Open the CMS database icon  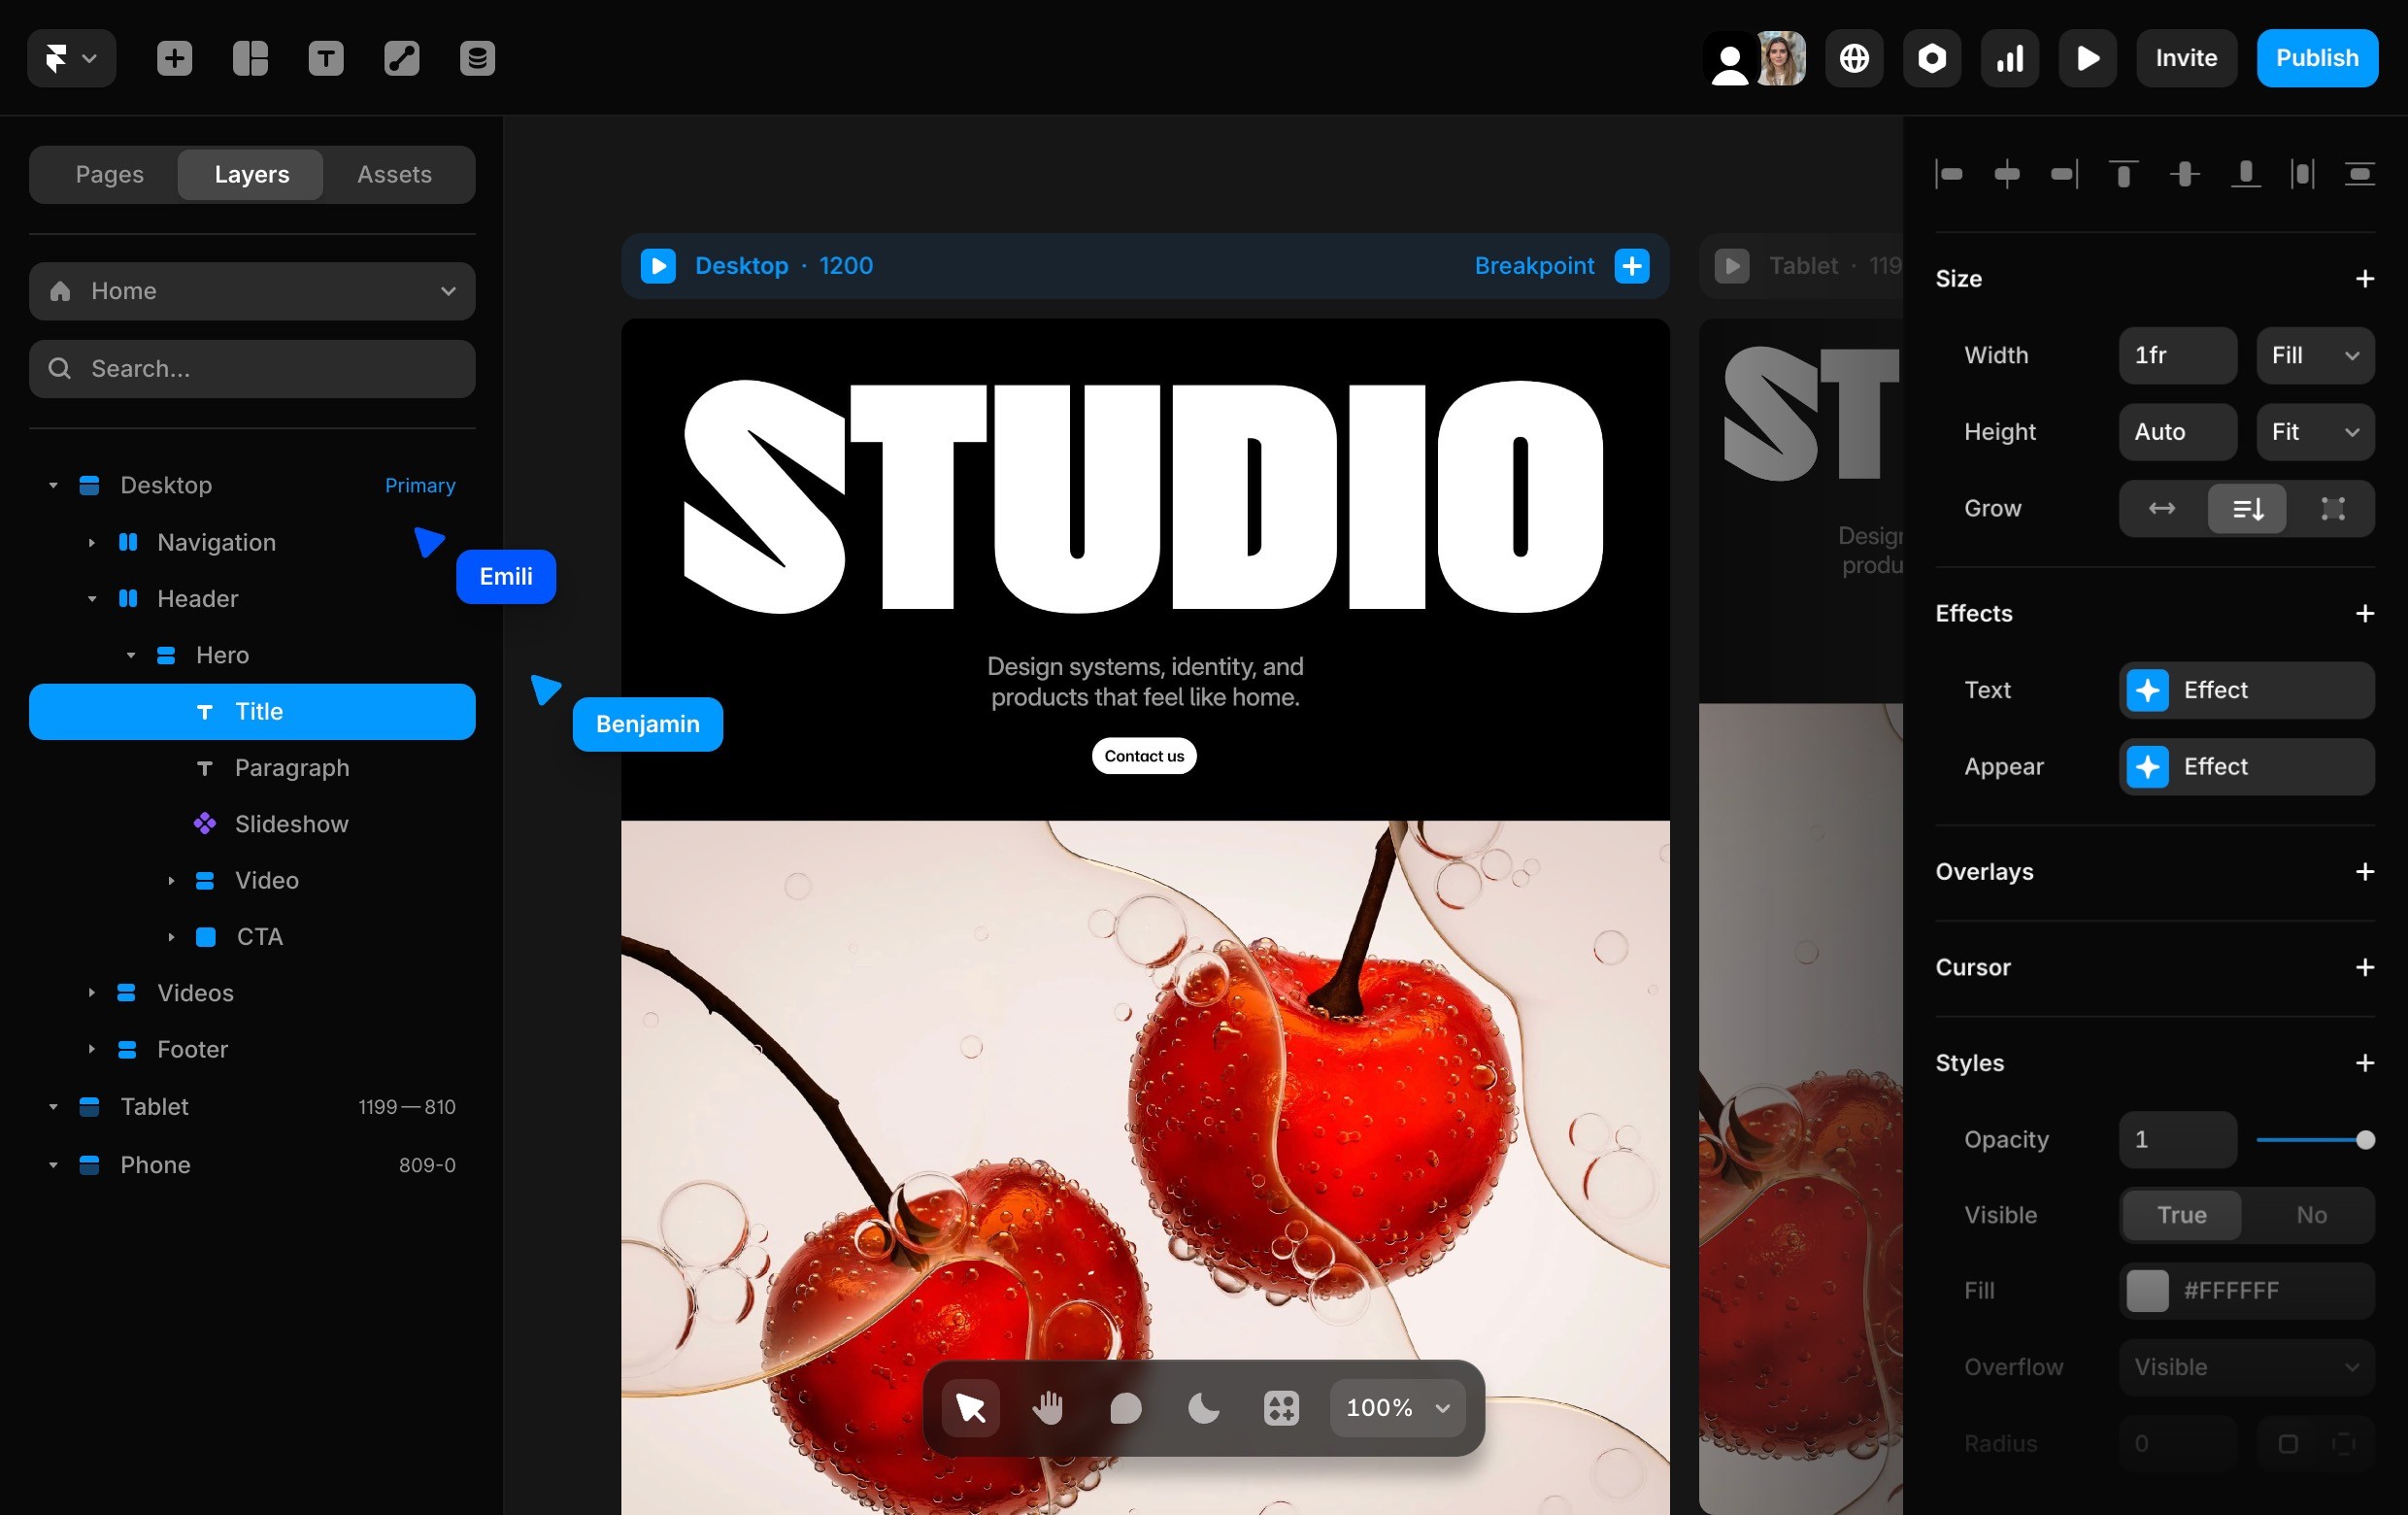[477, 58]
